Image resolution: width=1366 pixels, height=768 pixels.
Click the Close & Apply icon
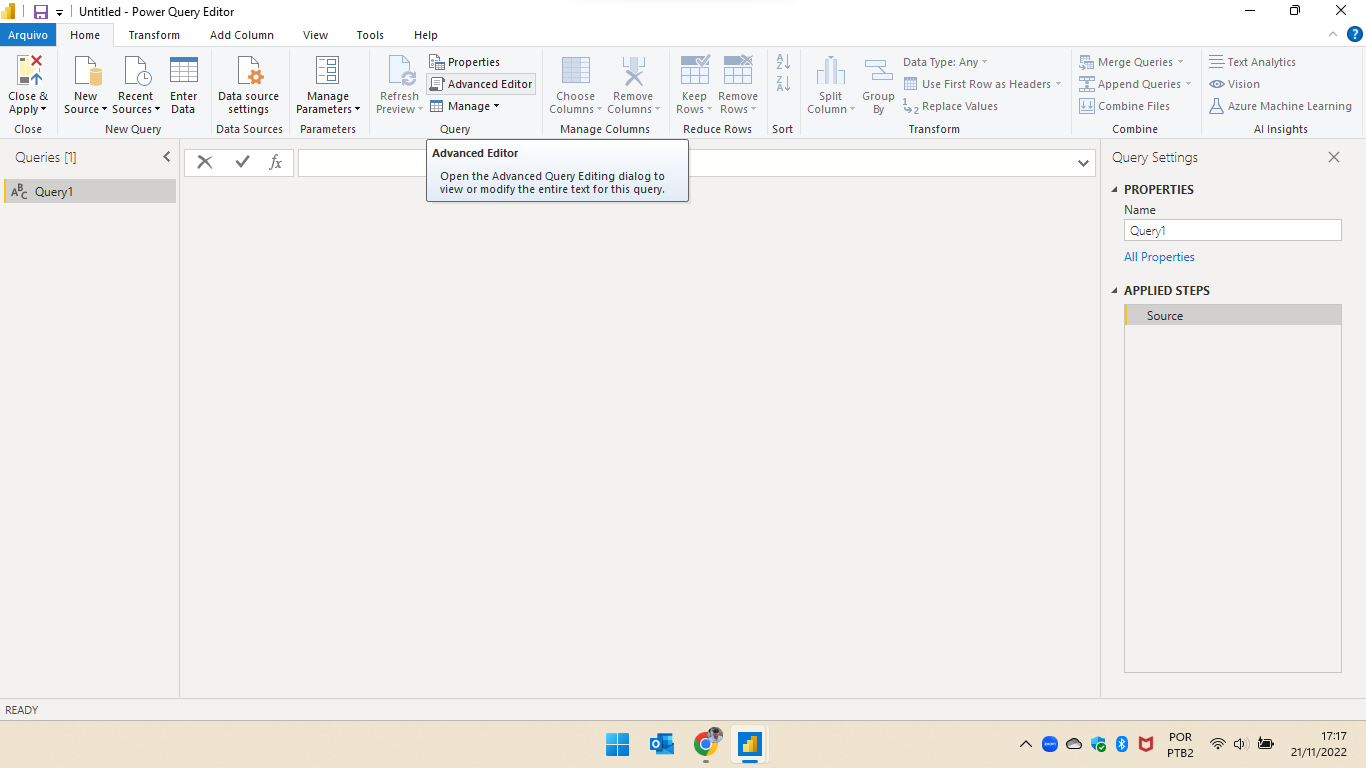click(28, 71)
